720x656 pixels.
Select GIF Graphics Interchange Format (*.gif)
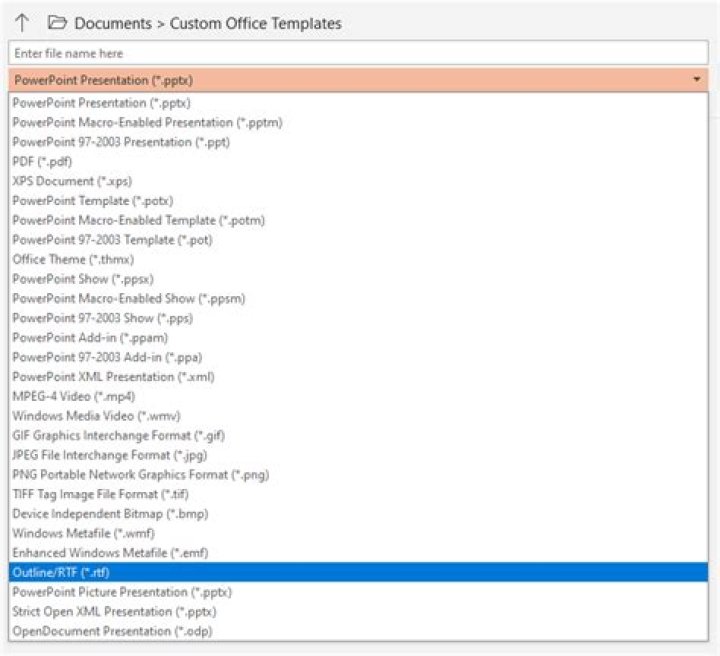pyautogui.click(x=358, y=436)
